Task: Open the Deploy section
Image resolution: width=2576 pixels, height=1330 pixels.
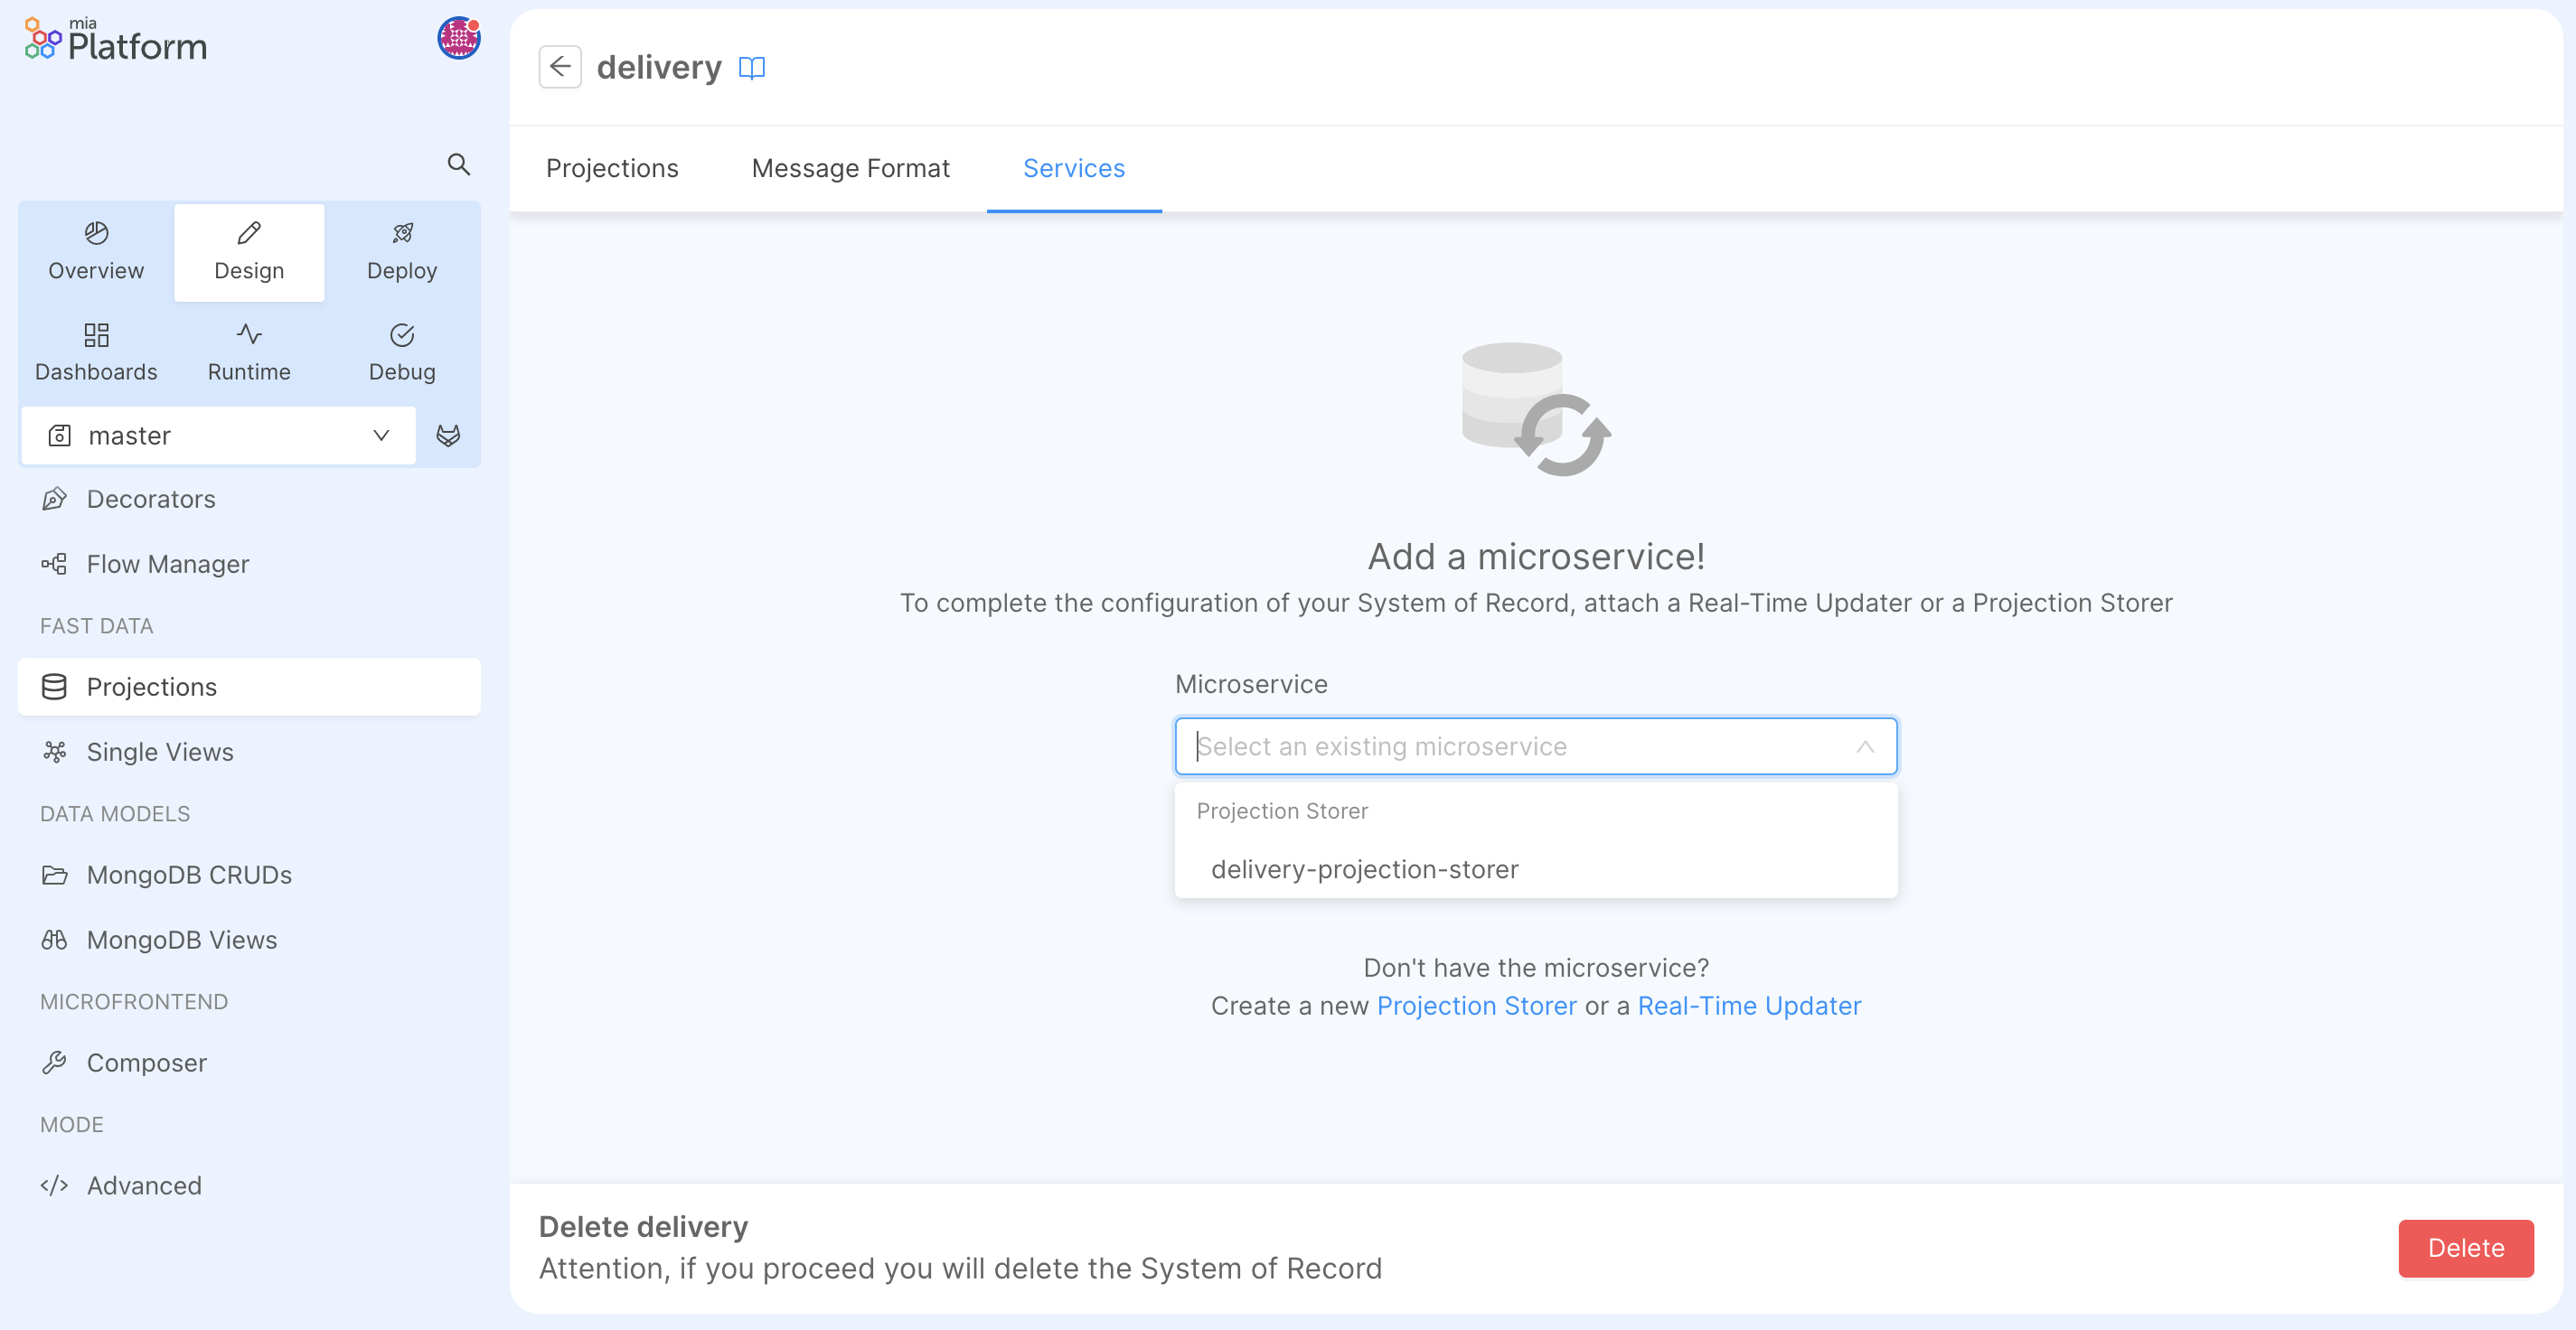Action: click(401, 250)
